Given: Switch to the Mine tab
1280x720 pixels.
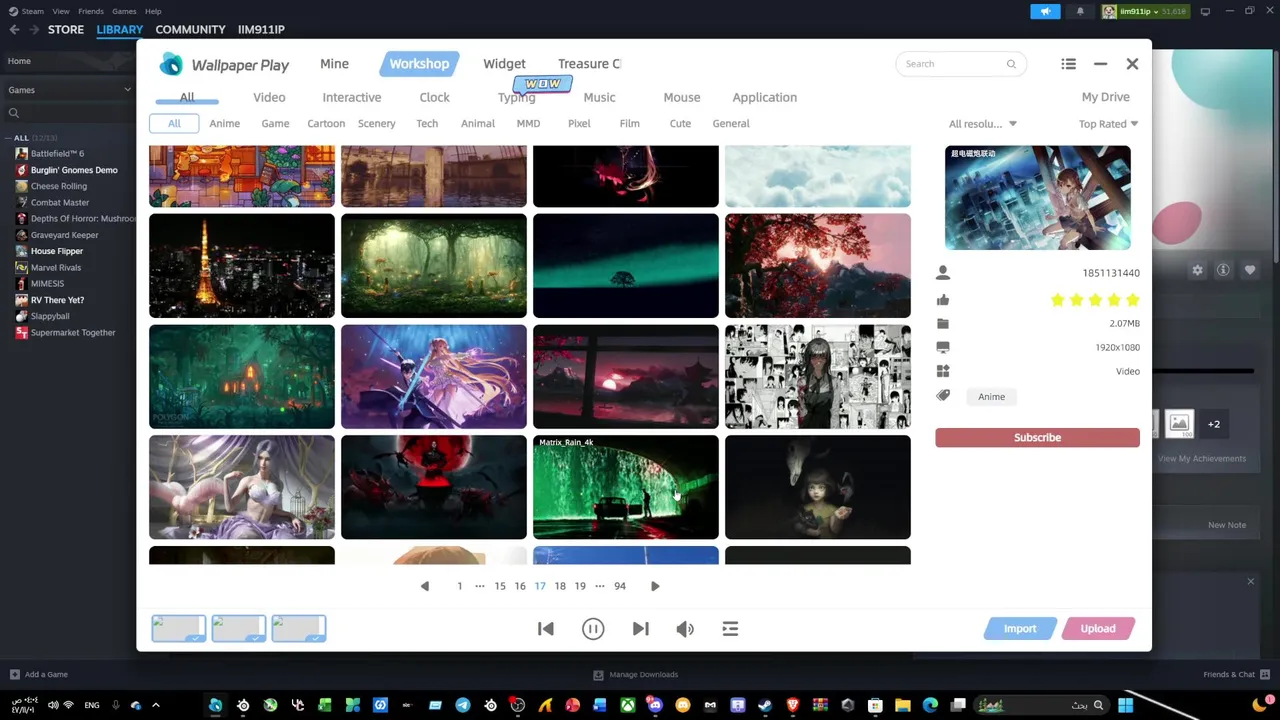Looking at the screenshot, I should tap(334, 64).
